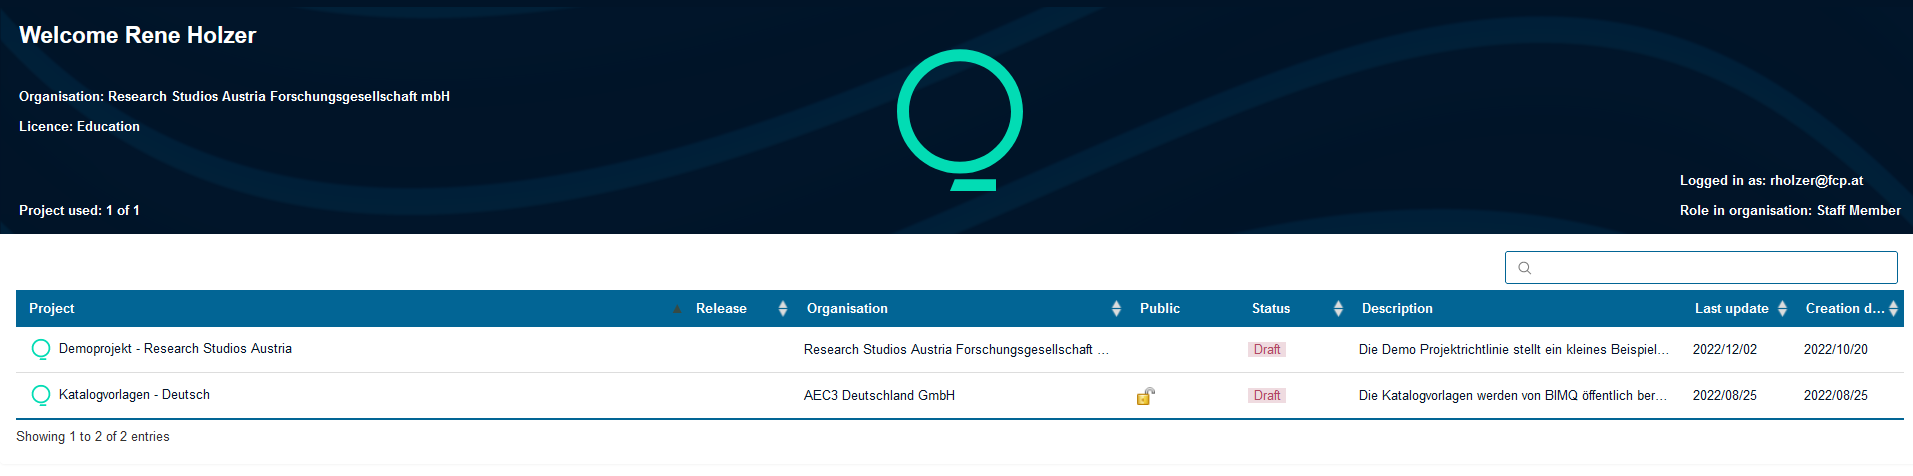Click the circle icon beside Katalogvorlagen

click(41, 395)
